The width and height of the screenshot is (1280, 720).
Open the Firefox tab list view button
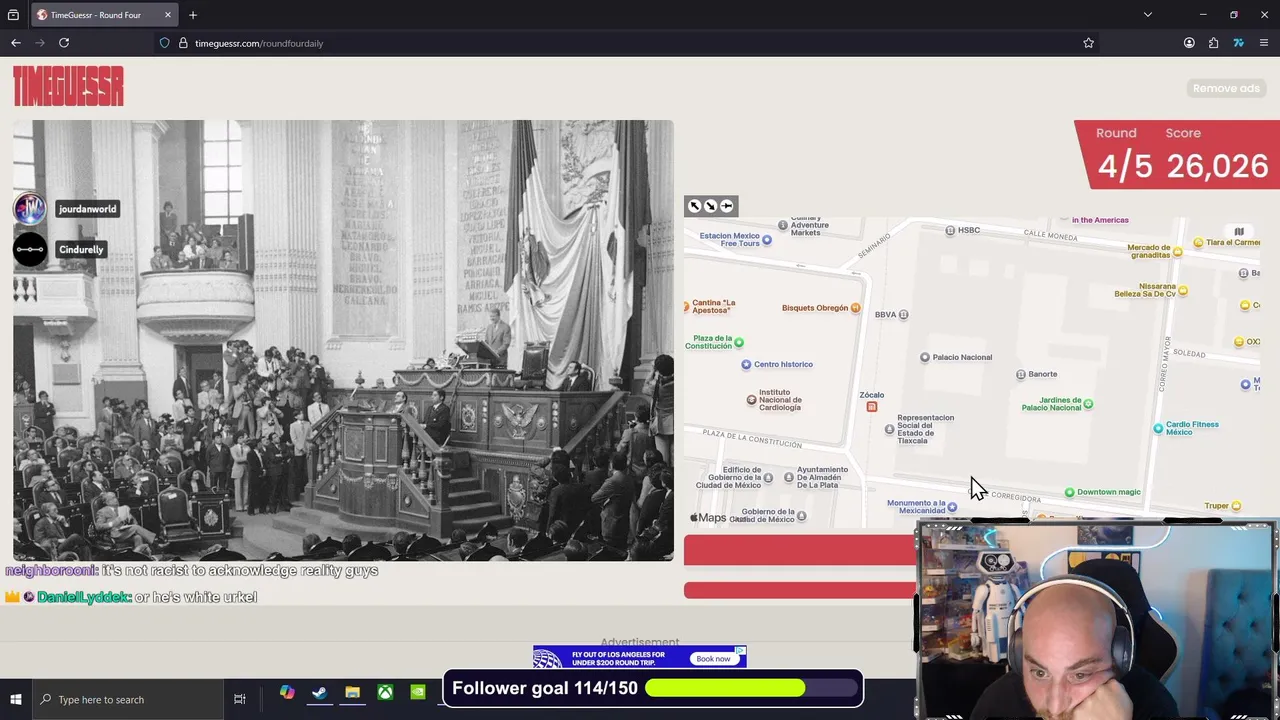[13, 15]
